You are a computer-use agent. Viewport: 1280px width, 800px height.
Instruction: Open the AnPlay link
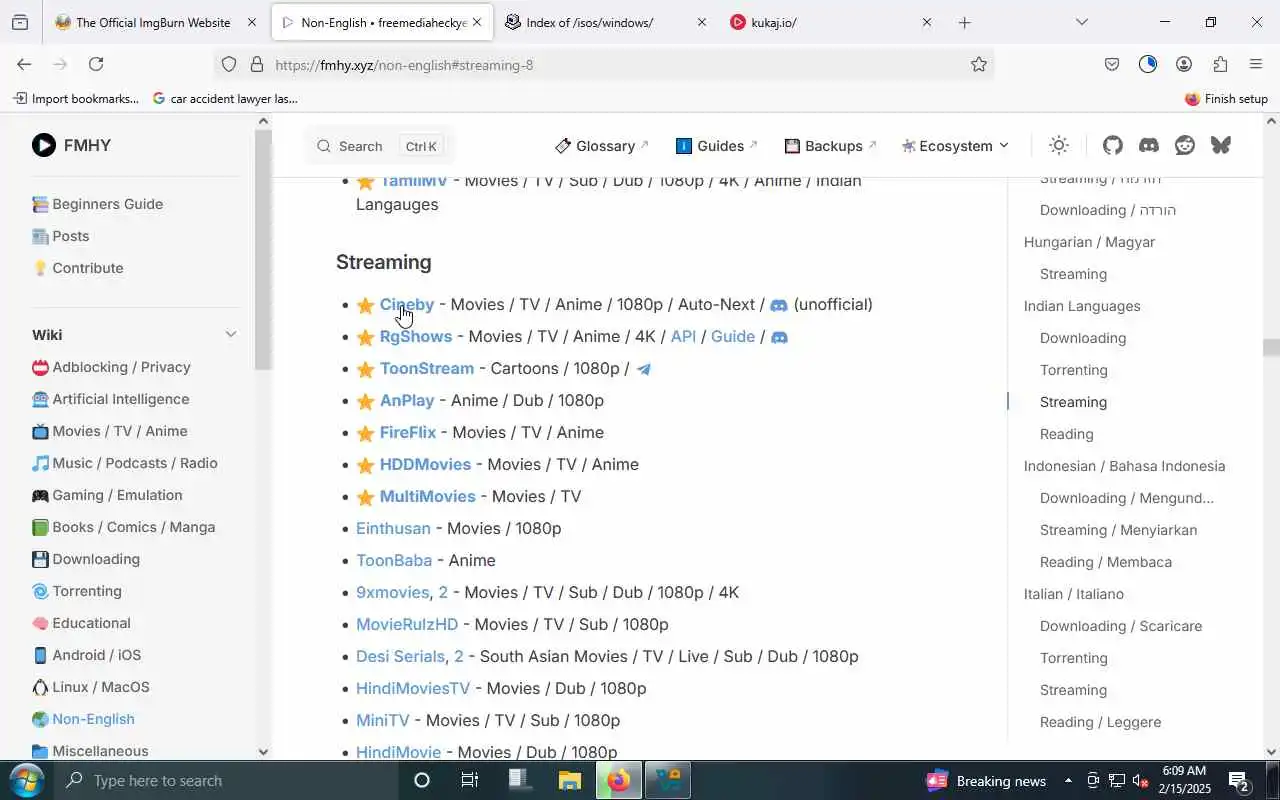pyautogui.click(x=407, y=401)
